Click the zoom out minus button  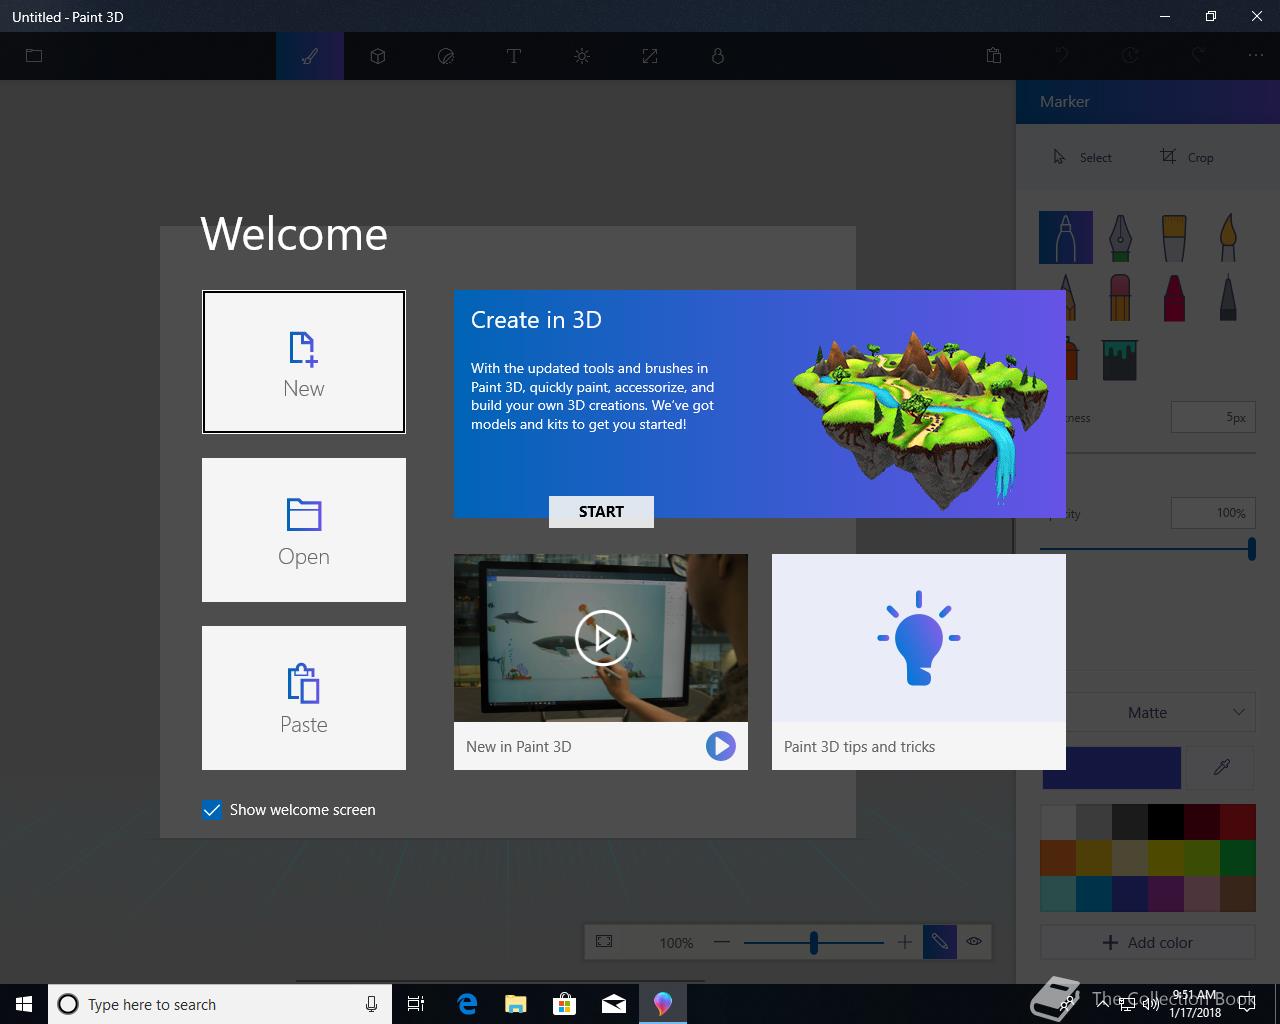(722, 942)
